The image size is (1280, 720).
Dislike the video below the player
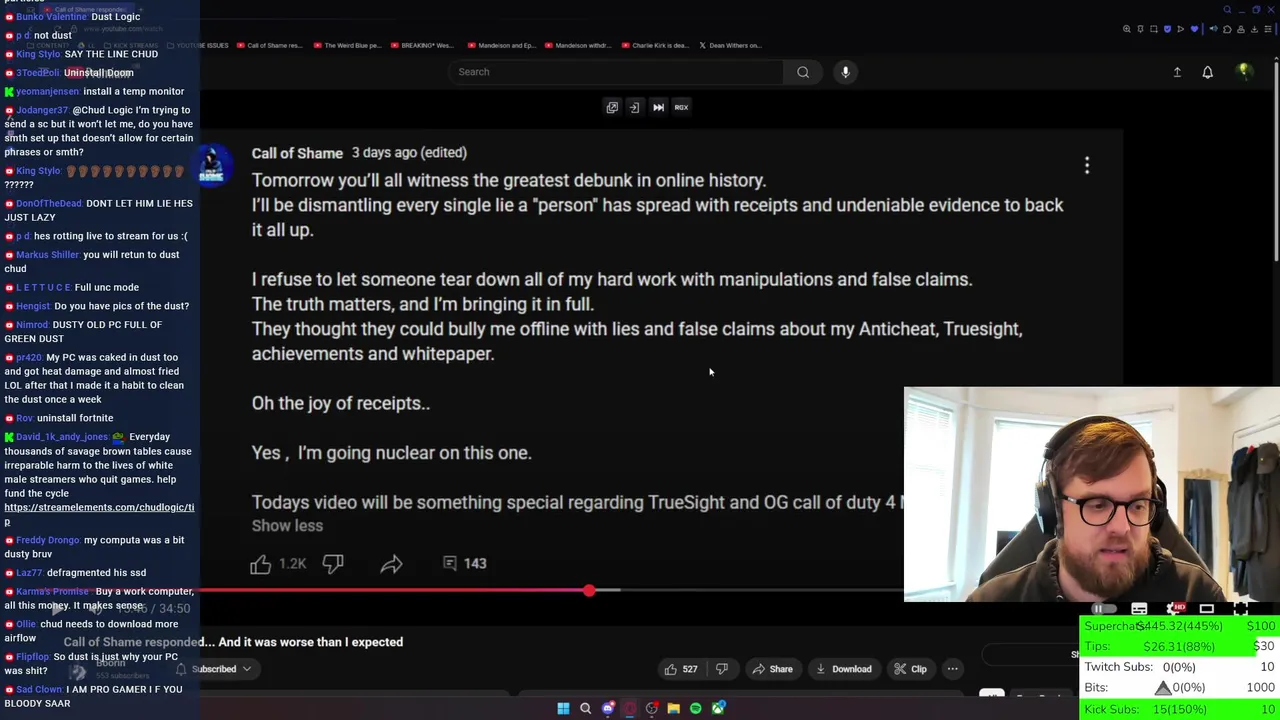pyautogui.click(x=722, y=669)
